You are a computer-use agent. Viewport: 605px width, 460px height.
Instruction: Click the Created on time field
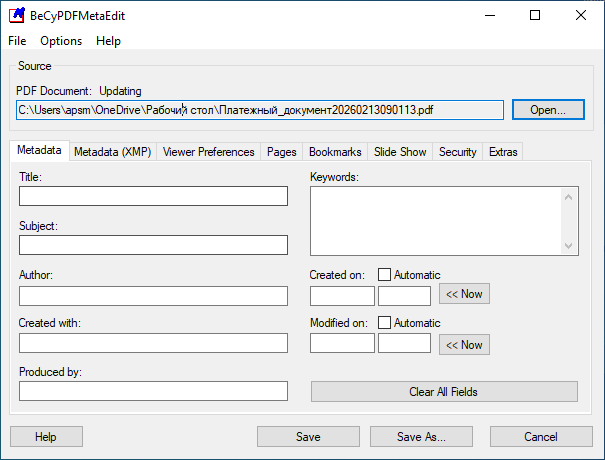pyautogui.click(x=404, y=296)
